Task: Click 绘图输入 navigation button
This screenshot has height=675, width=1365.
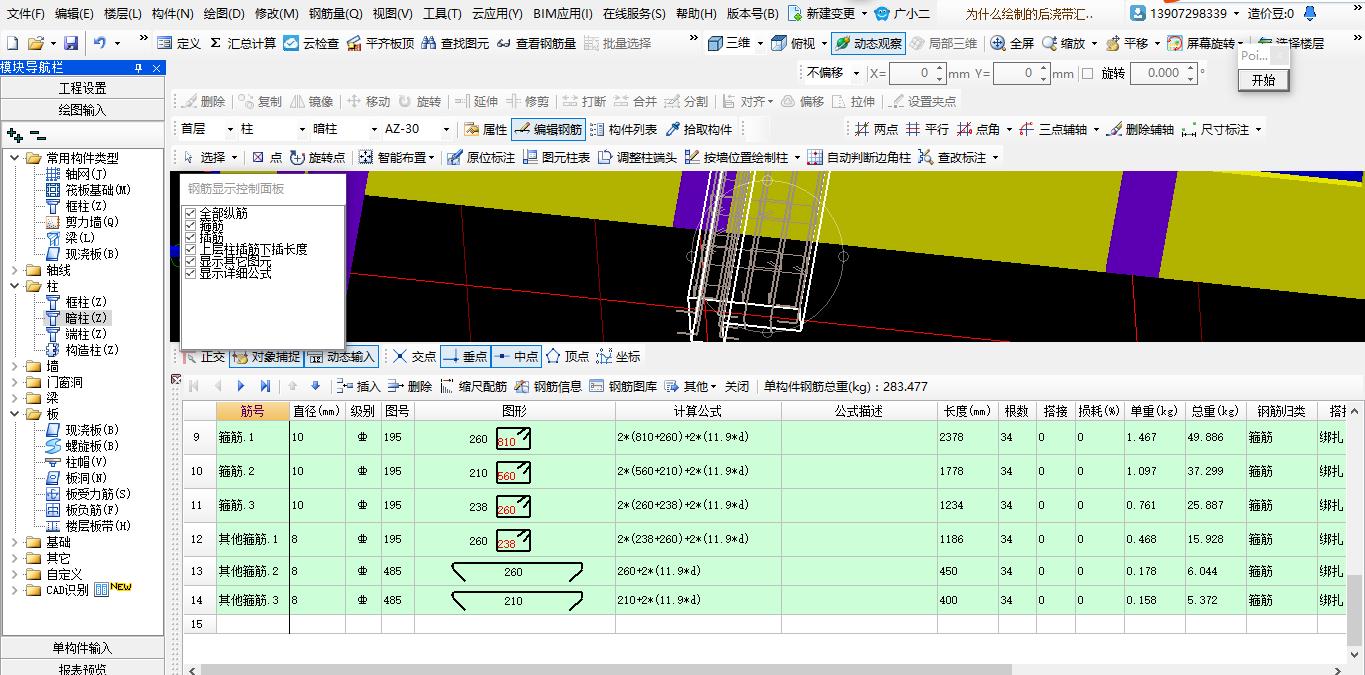Action: tap(82, 110)
